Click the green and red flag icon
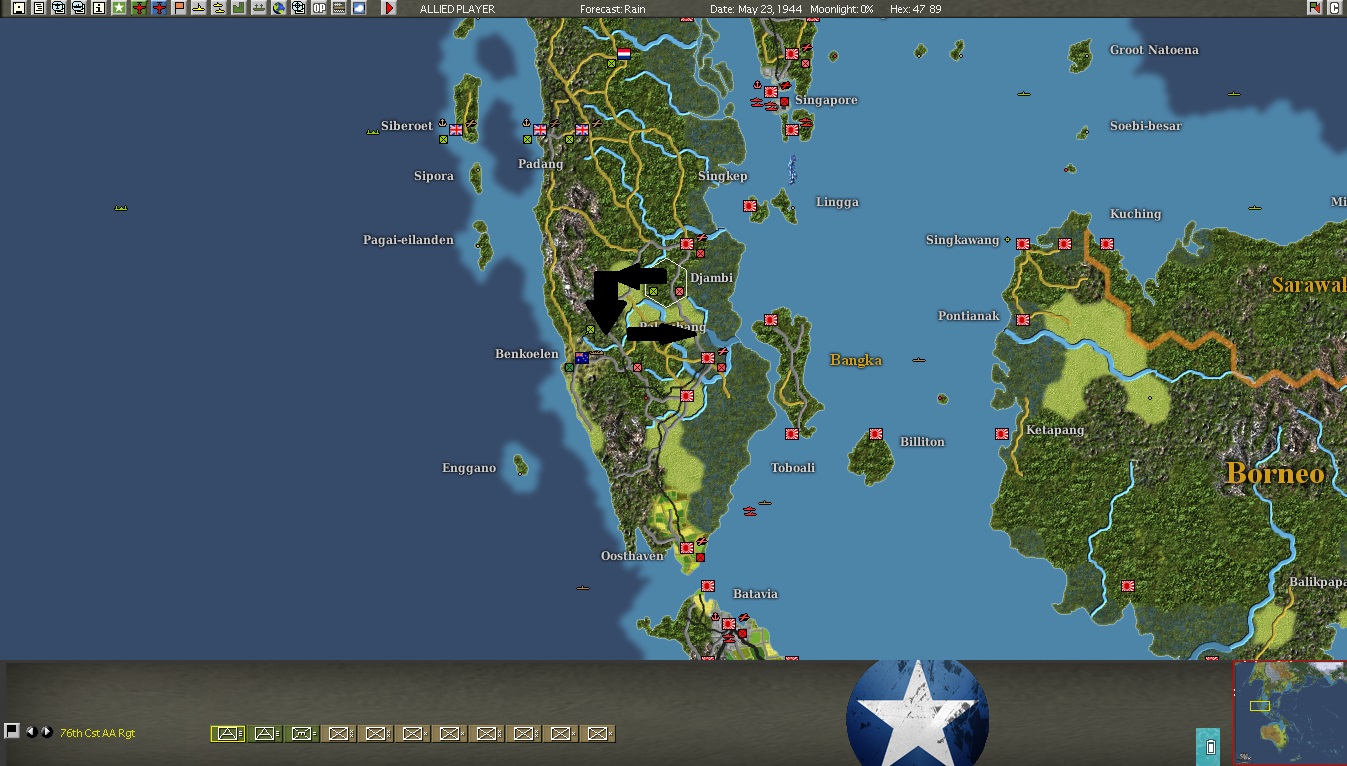The width and height of the screenshot is (1347, 766). click(1314, 8)
